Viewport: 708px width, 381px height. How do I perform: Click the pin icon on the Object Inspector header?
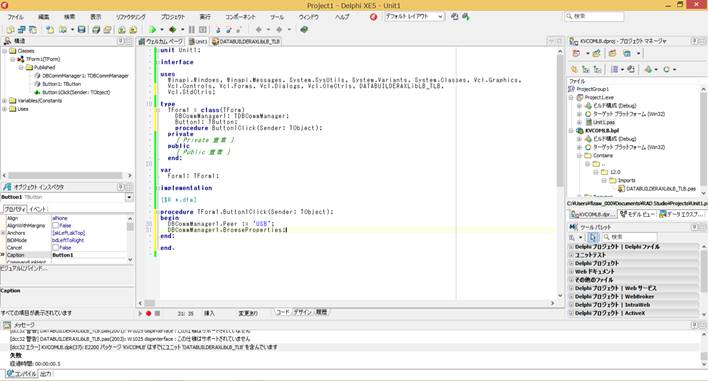point(121,187)
